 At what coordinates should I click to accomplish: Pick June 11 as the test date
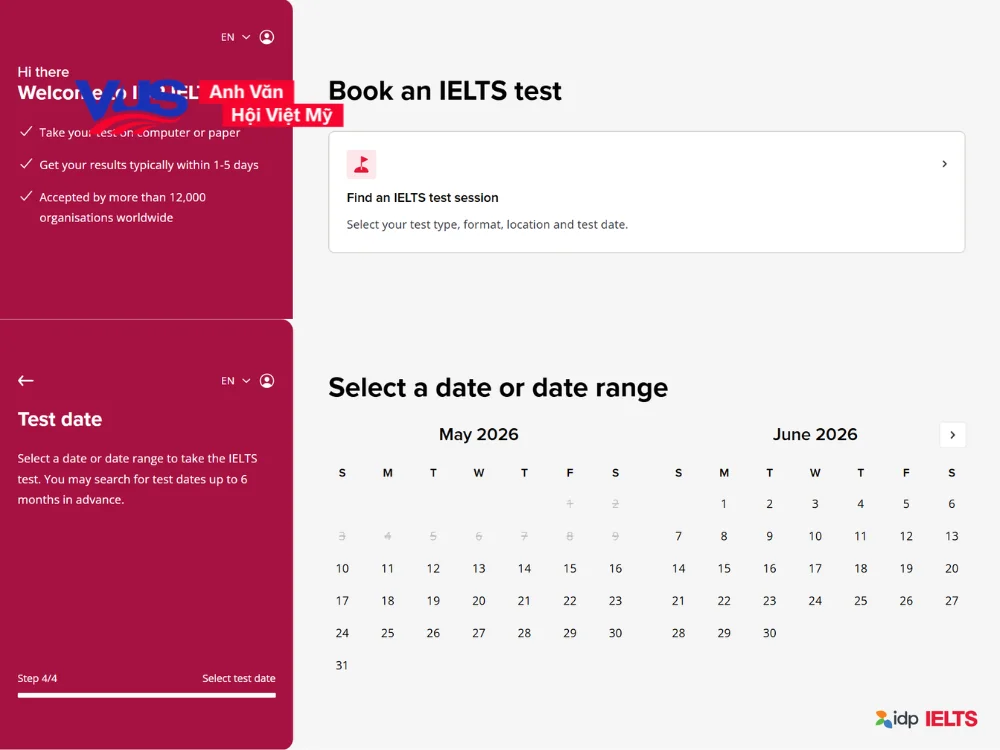pos(861,536)
